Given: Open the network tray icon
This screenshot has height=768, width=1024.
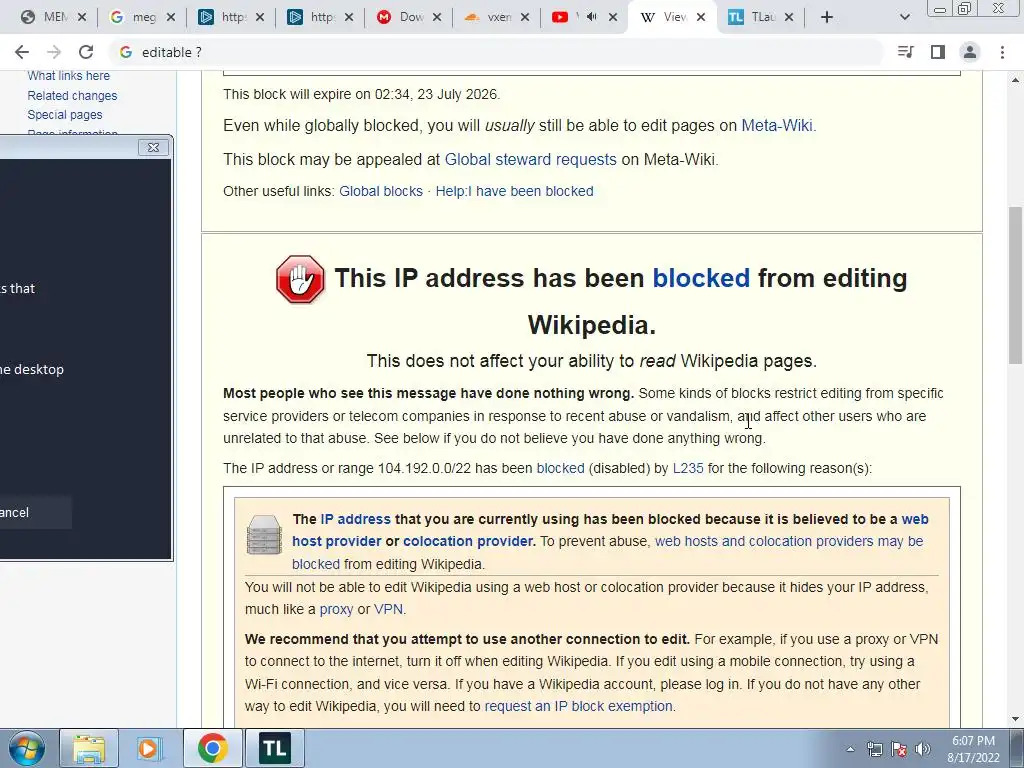Looking at the screenshot, I should [874, 749].
